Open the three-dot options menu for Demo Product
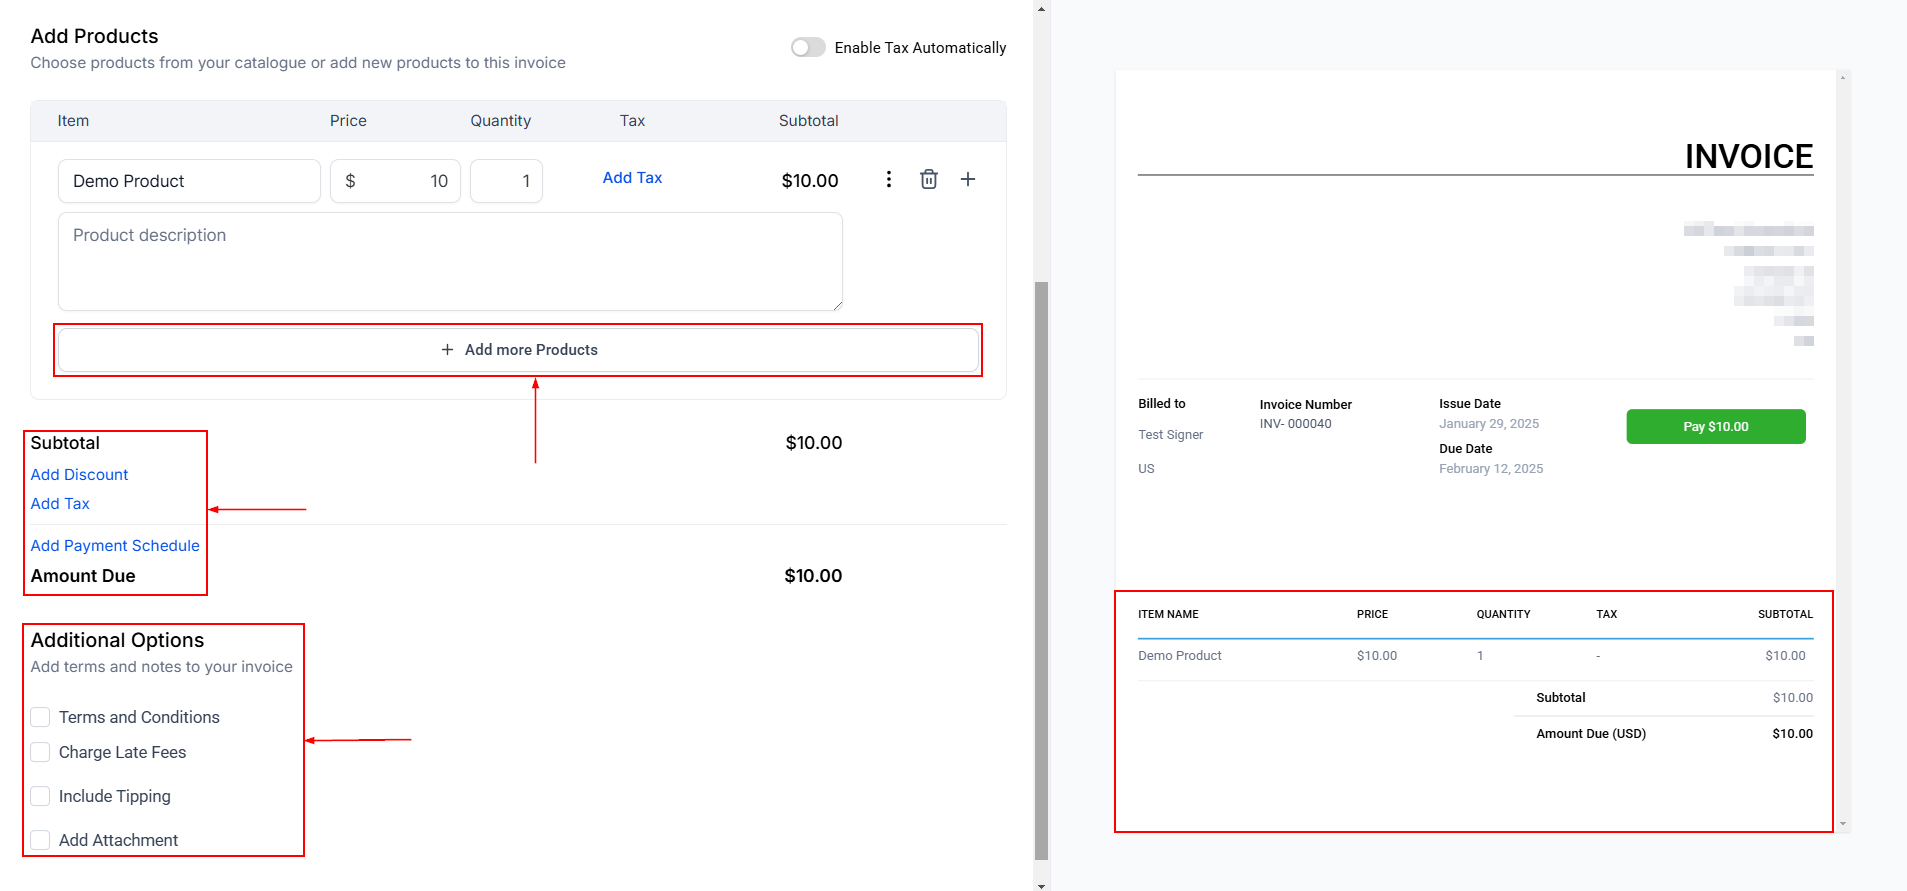Image resolution: width=1907 pixels, height=891 pixels. tap(888, 180)
